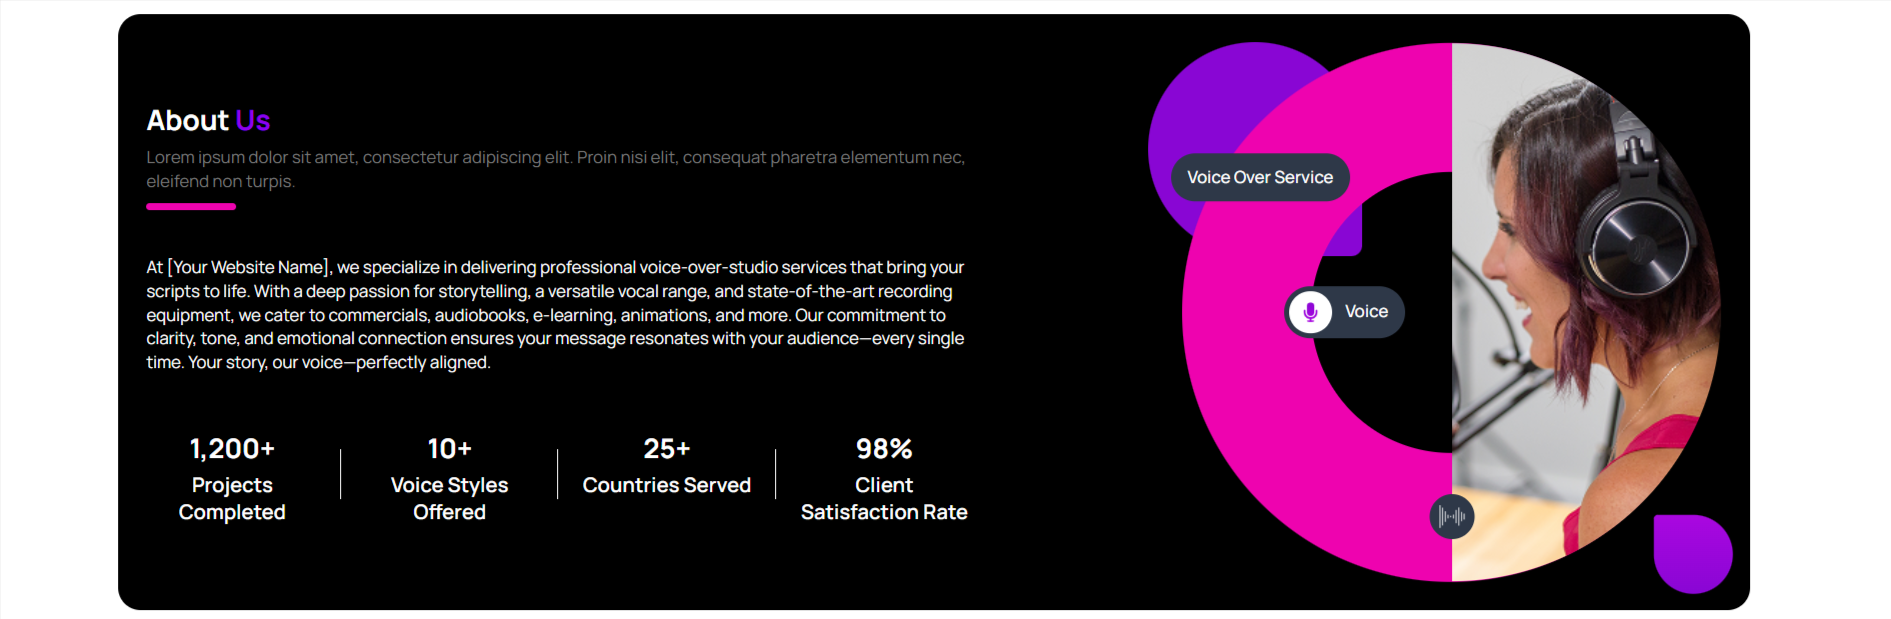Click the "Voice Over Service" pill badge

pyautogui.click(x=1260, y=178)
